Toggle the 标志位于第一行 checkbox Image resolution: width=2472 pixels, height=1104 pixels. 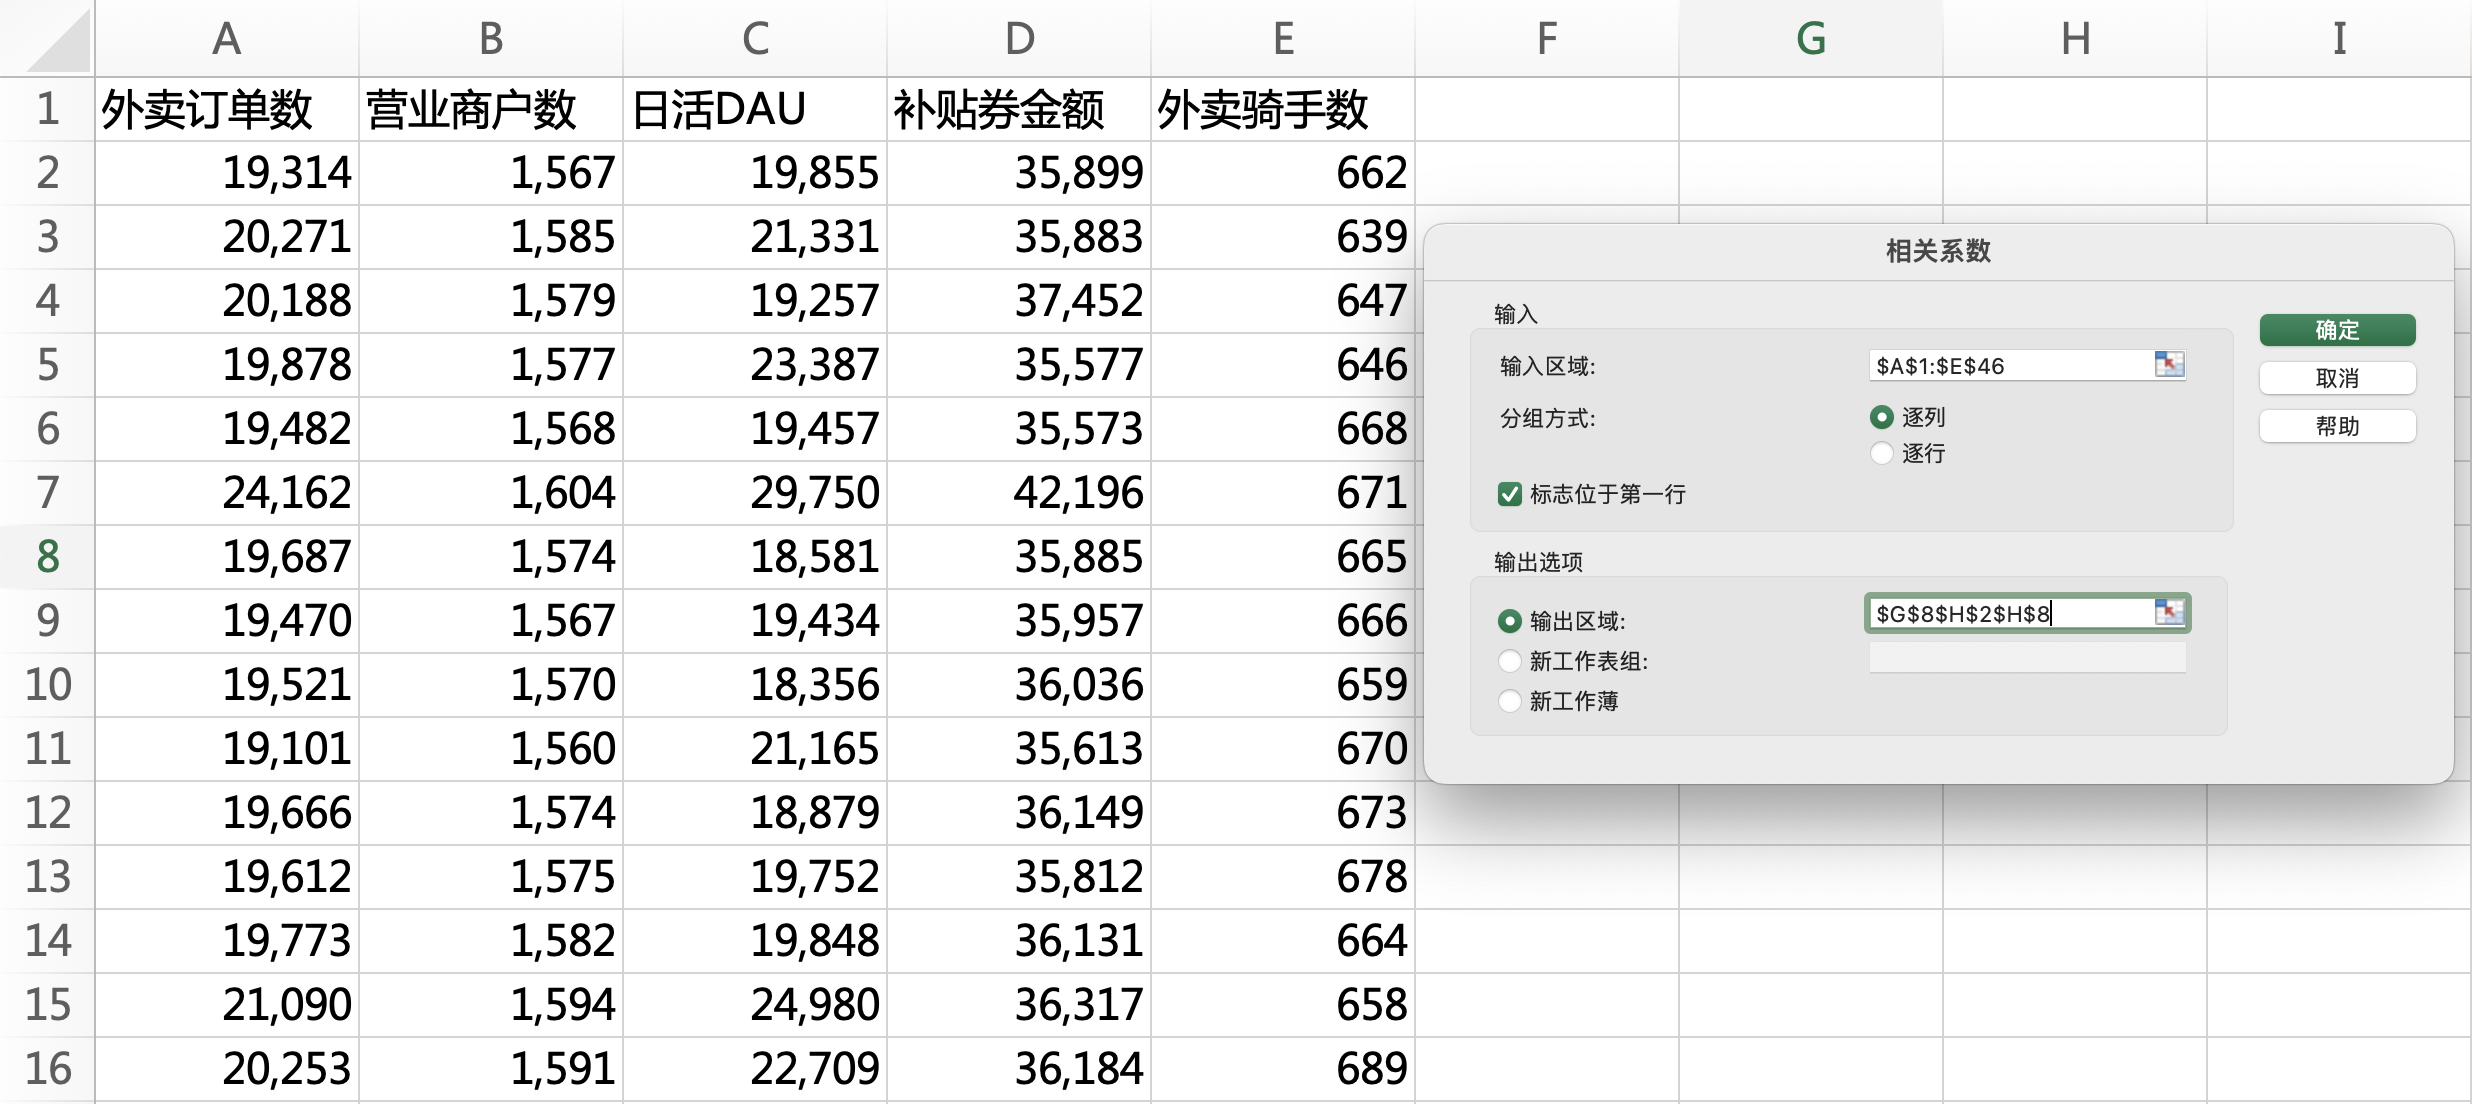pyautogui.click(x=1510, y=494)
